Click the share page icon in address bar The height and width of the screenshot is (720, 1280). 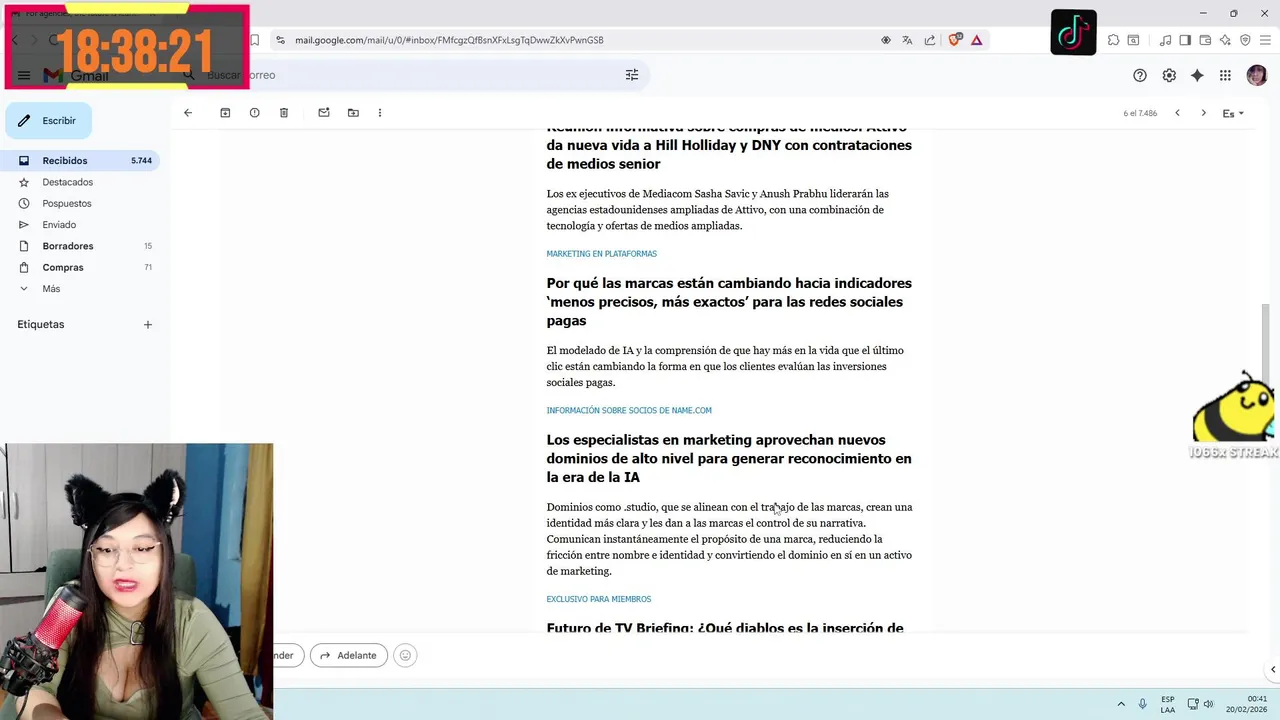(930, 40)
